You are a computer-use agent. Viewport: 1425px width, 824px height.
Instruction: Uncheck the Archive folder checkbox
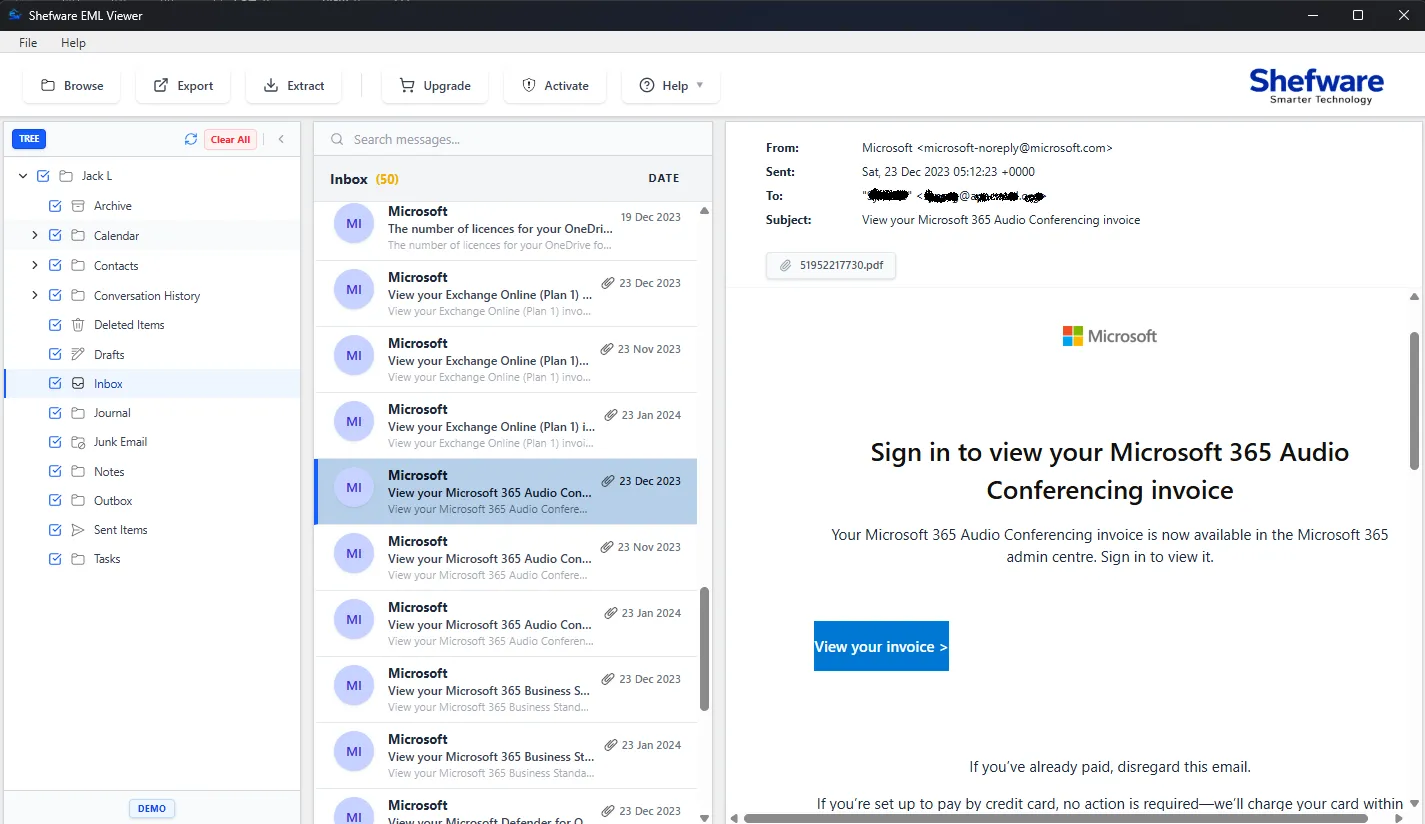coord(55,206)
